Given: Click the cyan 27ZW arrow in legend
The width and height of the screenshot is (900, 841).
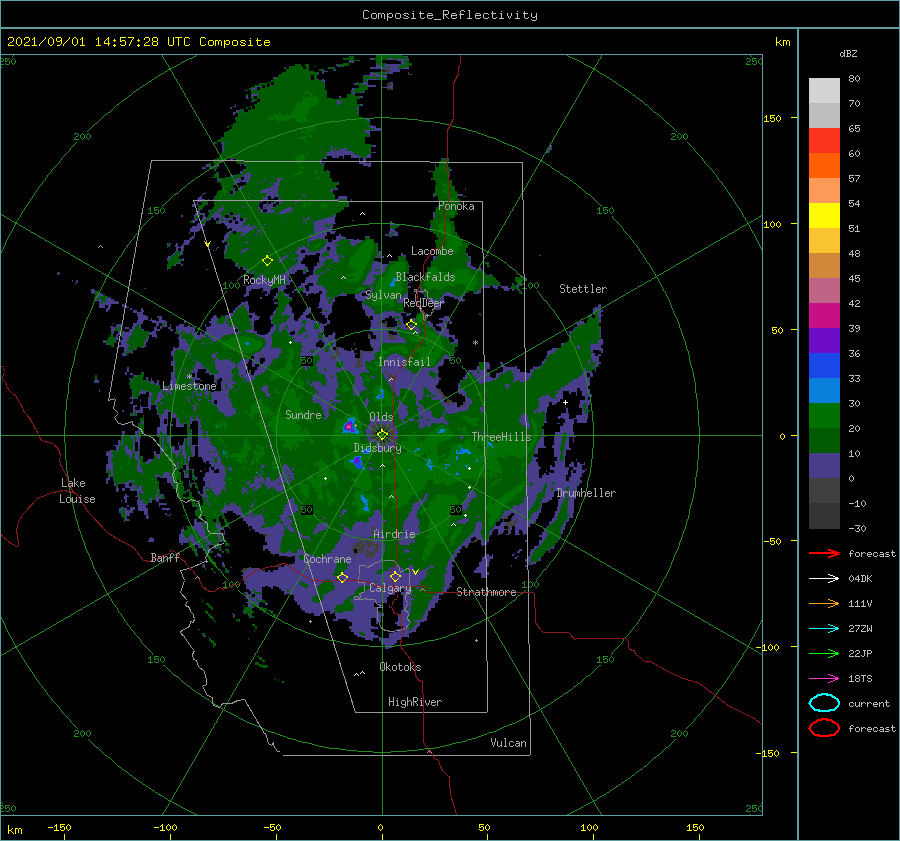Looking at the screenshot, I should (x=824, y=629).
